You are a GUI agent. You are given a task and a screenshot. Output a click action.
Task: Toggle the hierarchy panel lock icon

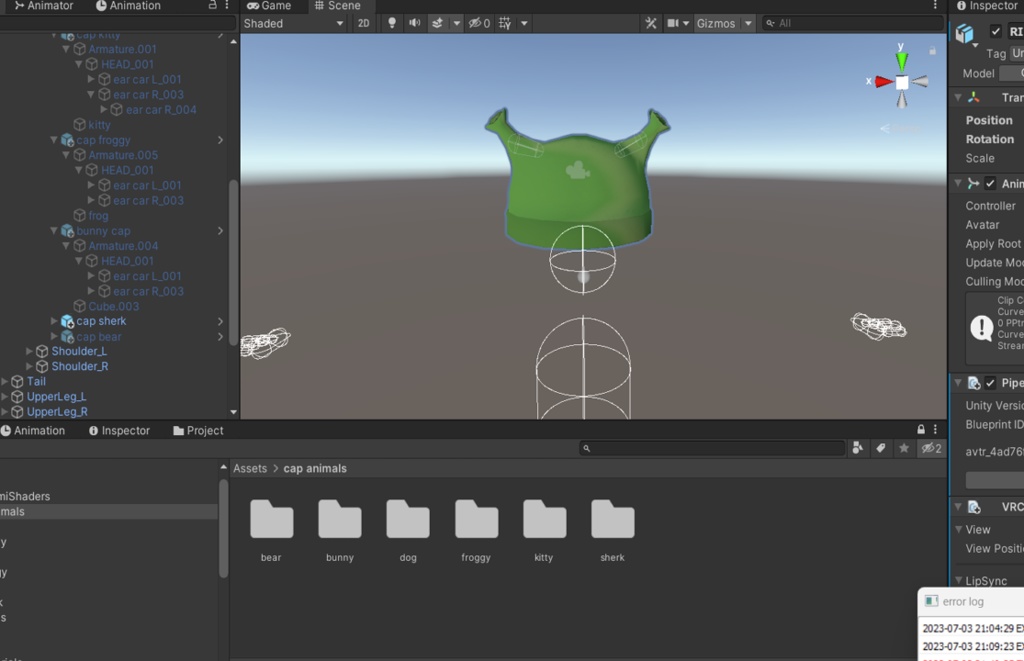(212, 5)
